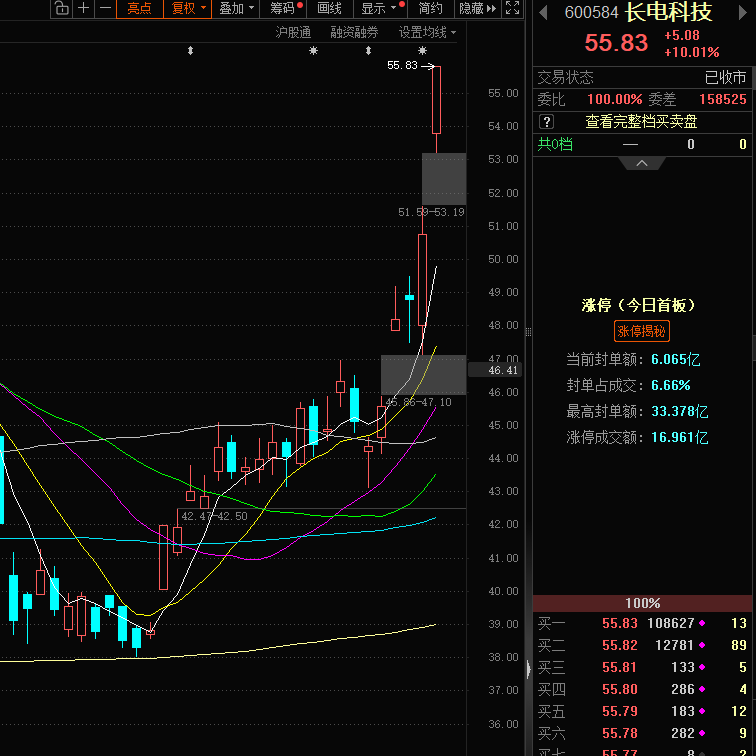Viewport: 756px width, 756px height.
Task: Click the 买一 price 55.83
Action: tap(620, 623)
